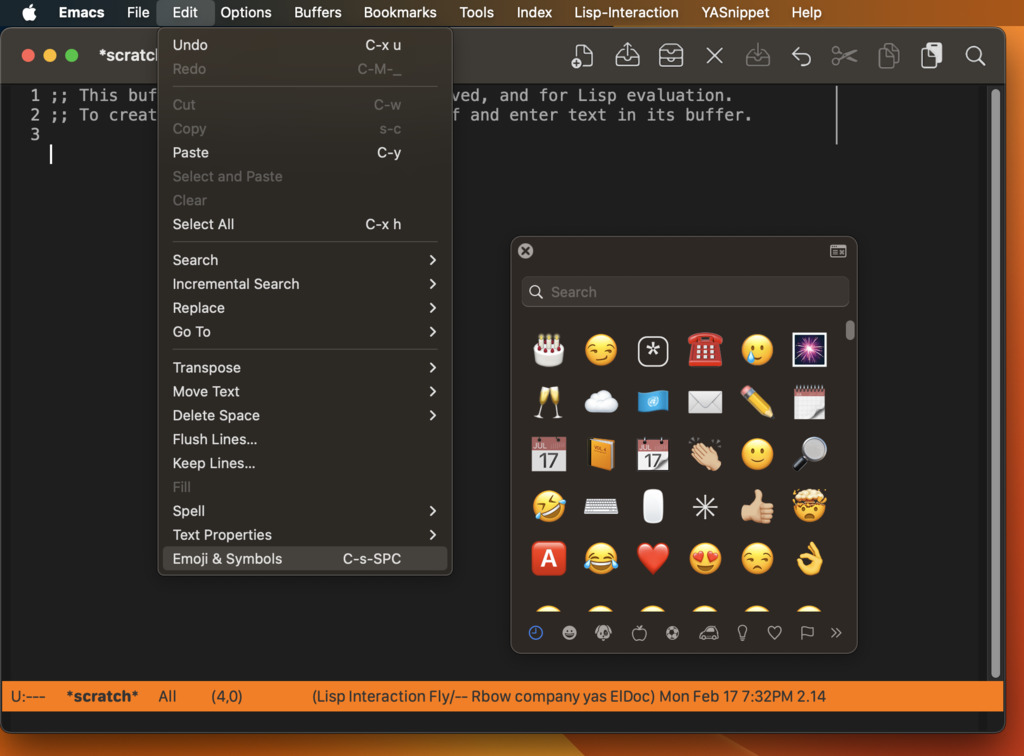Choose Emoji & Symbols menu entry

[x=305, y=559]
